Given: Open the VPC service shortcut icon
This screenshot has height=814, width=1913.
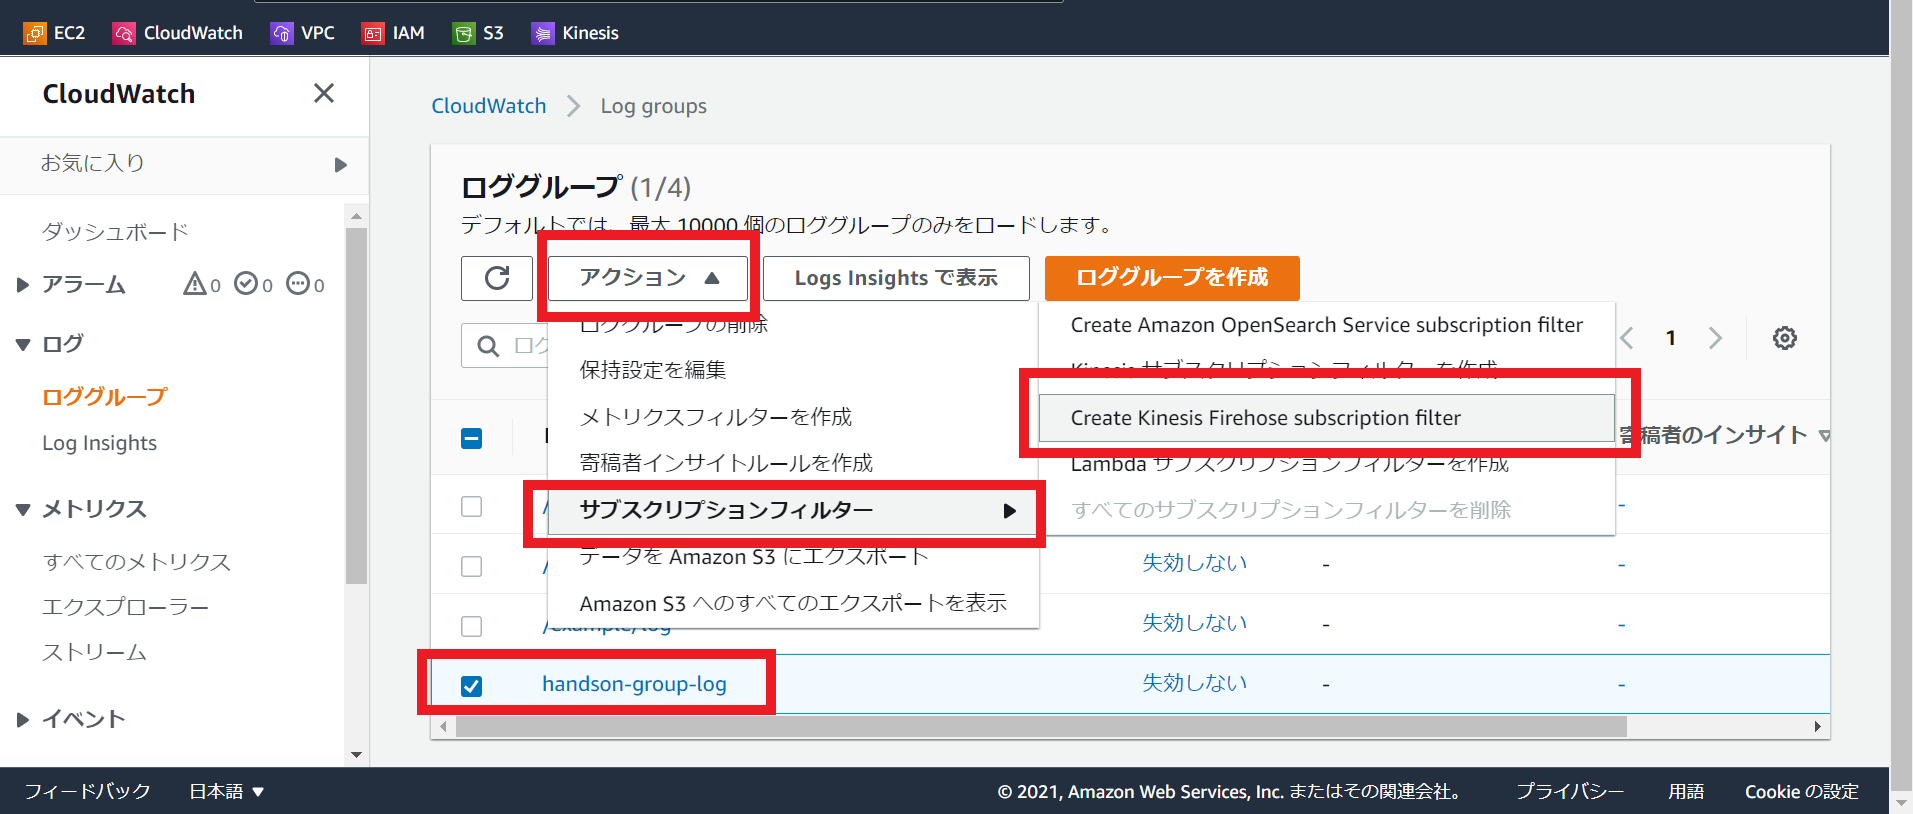Looking at the screenshot, I should tap(282, 33).
